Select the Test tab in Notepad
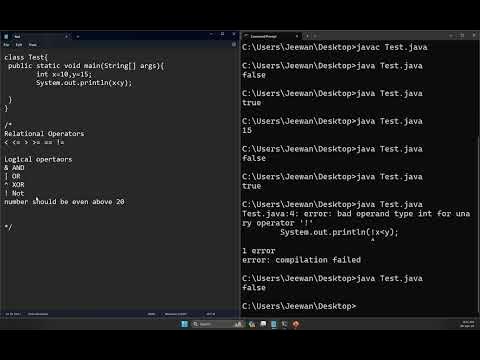Viewport: 480px width, 360px height. point(35,36)
